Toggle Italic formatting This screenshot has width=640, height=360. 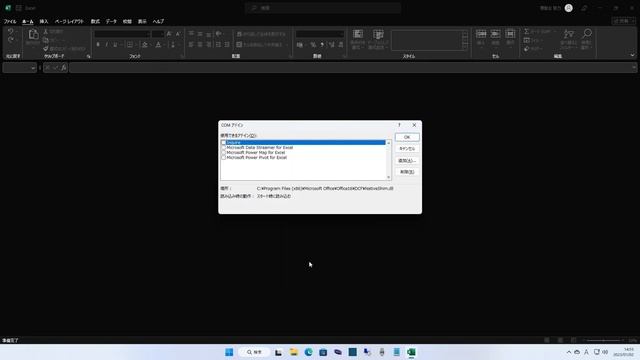click(x=107, y=44)
